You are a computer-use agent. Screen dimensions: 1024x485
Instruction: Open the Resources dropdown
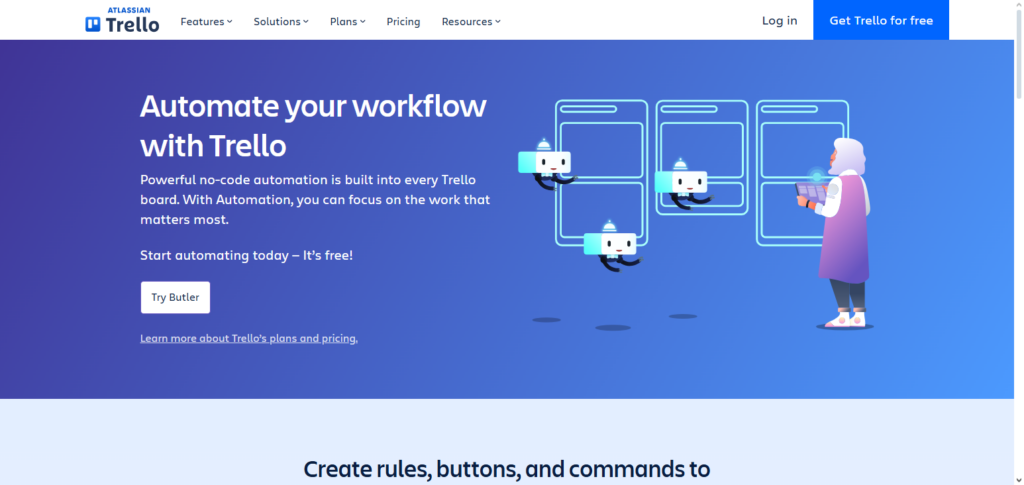click(471, 22)
